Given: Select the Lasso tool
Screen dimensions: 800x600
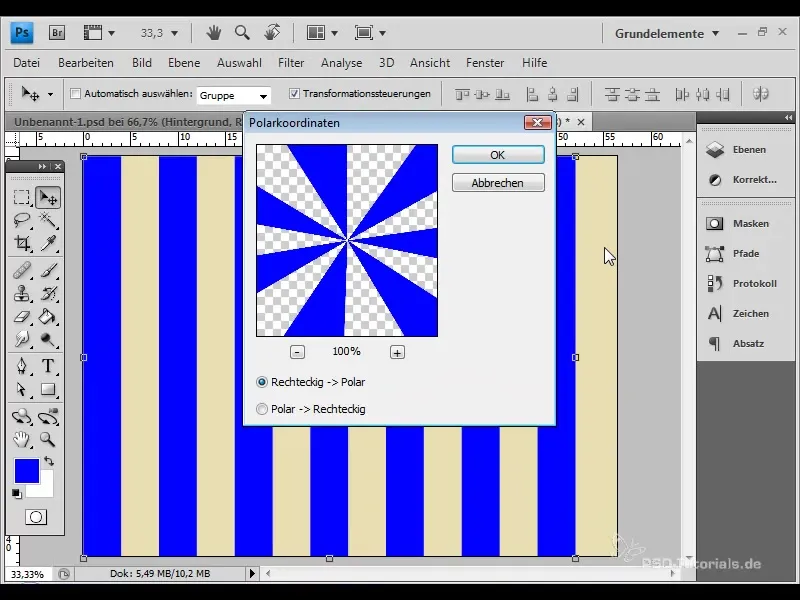Looking at the screenshot, I should (21, 220).
